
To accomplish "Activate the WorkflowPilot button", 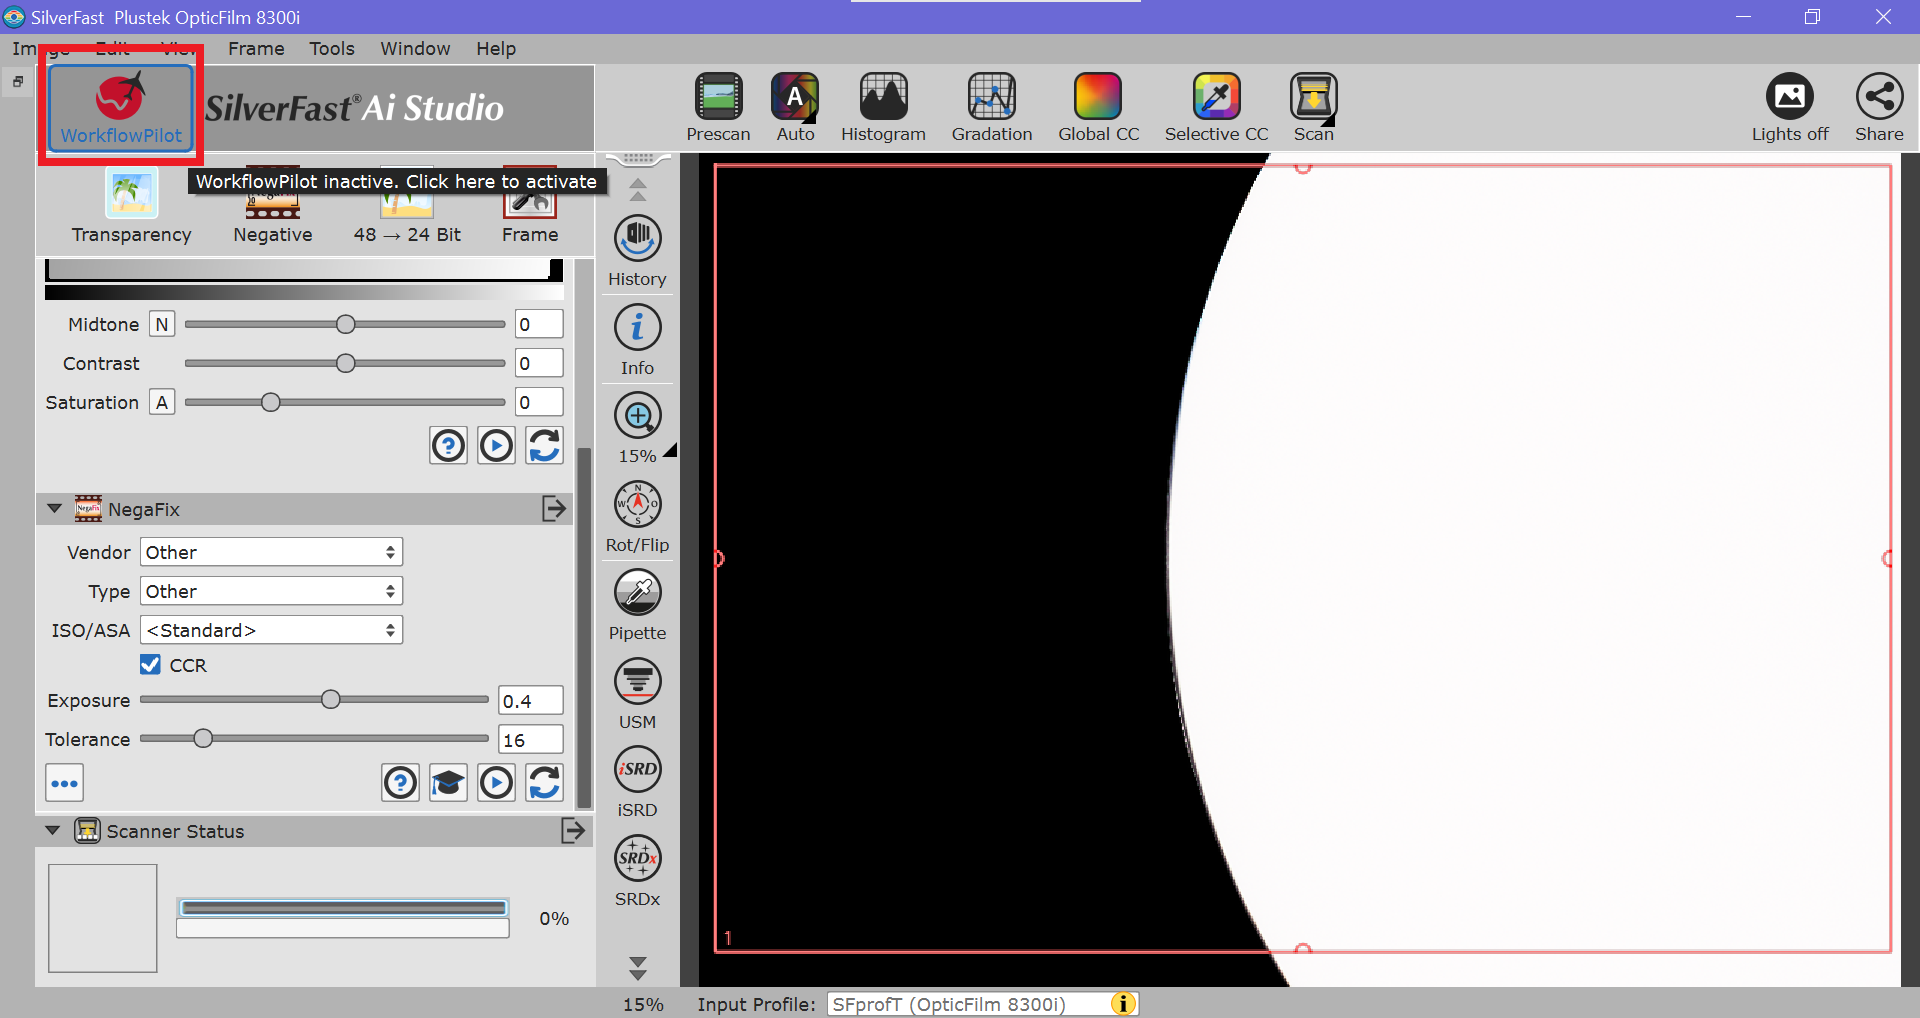I will point(121,108).
